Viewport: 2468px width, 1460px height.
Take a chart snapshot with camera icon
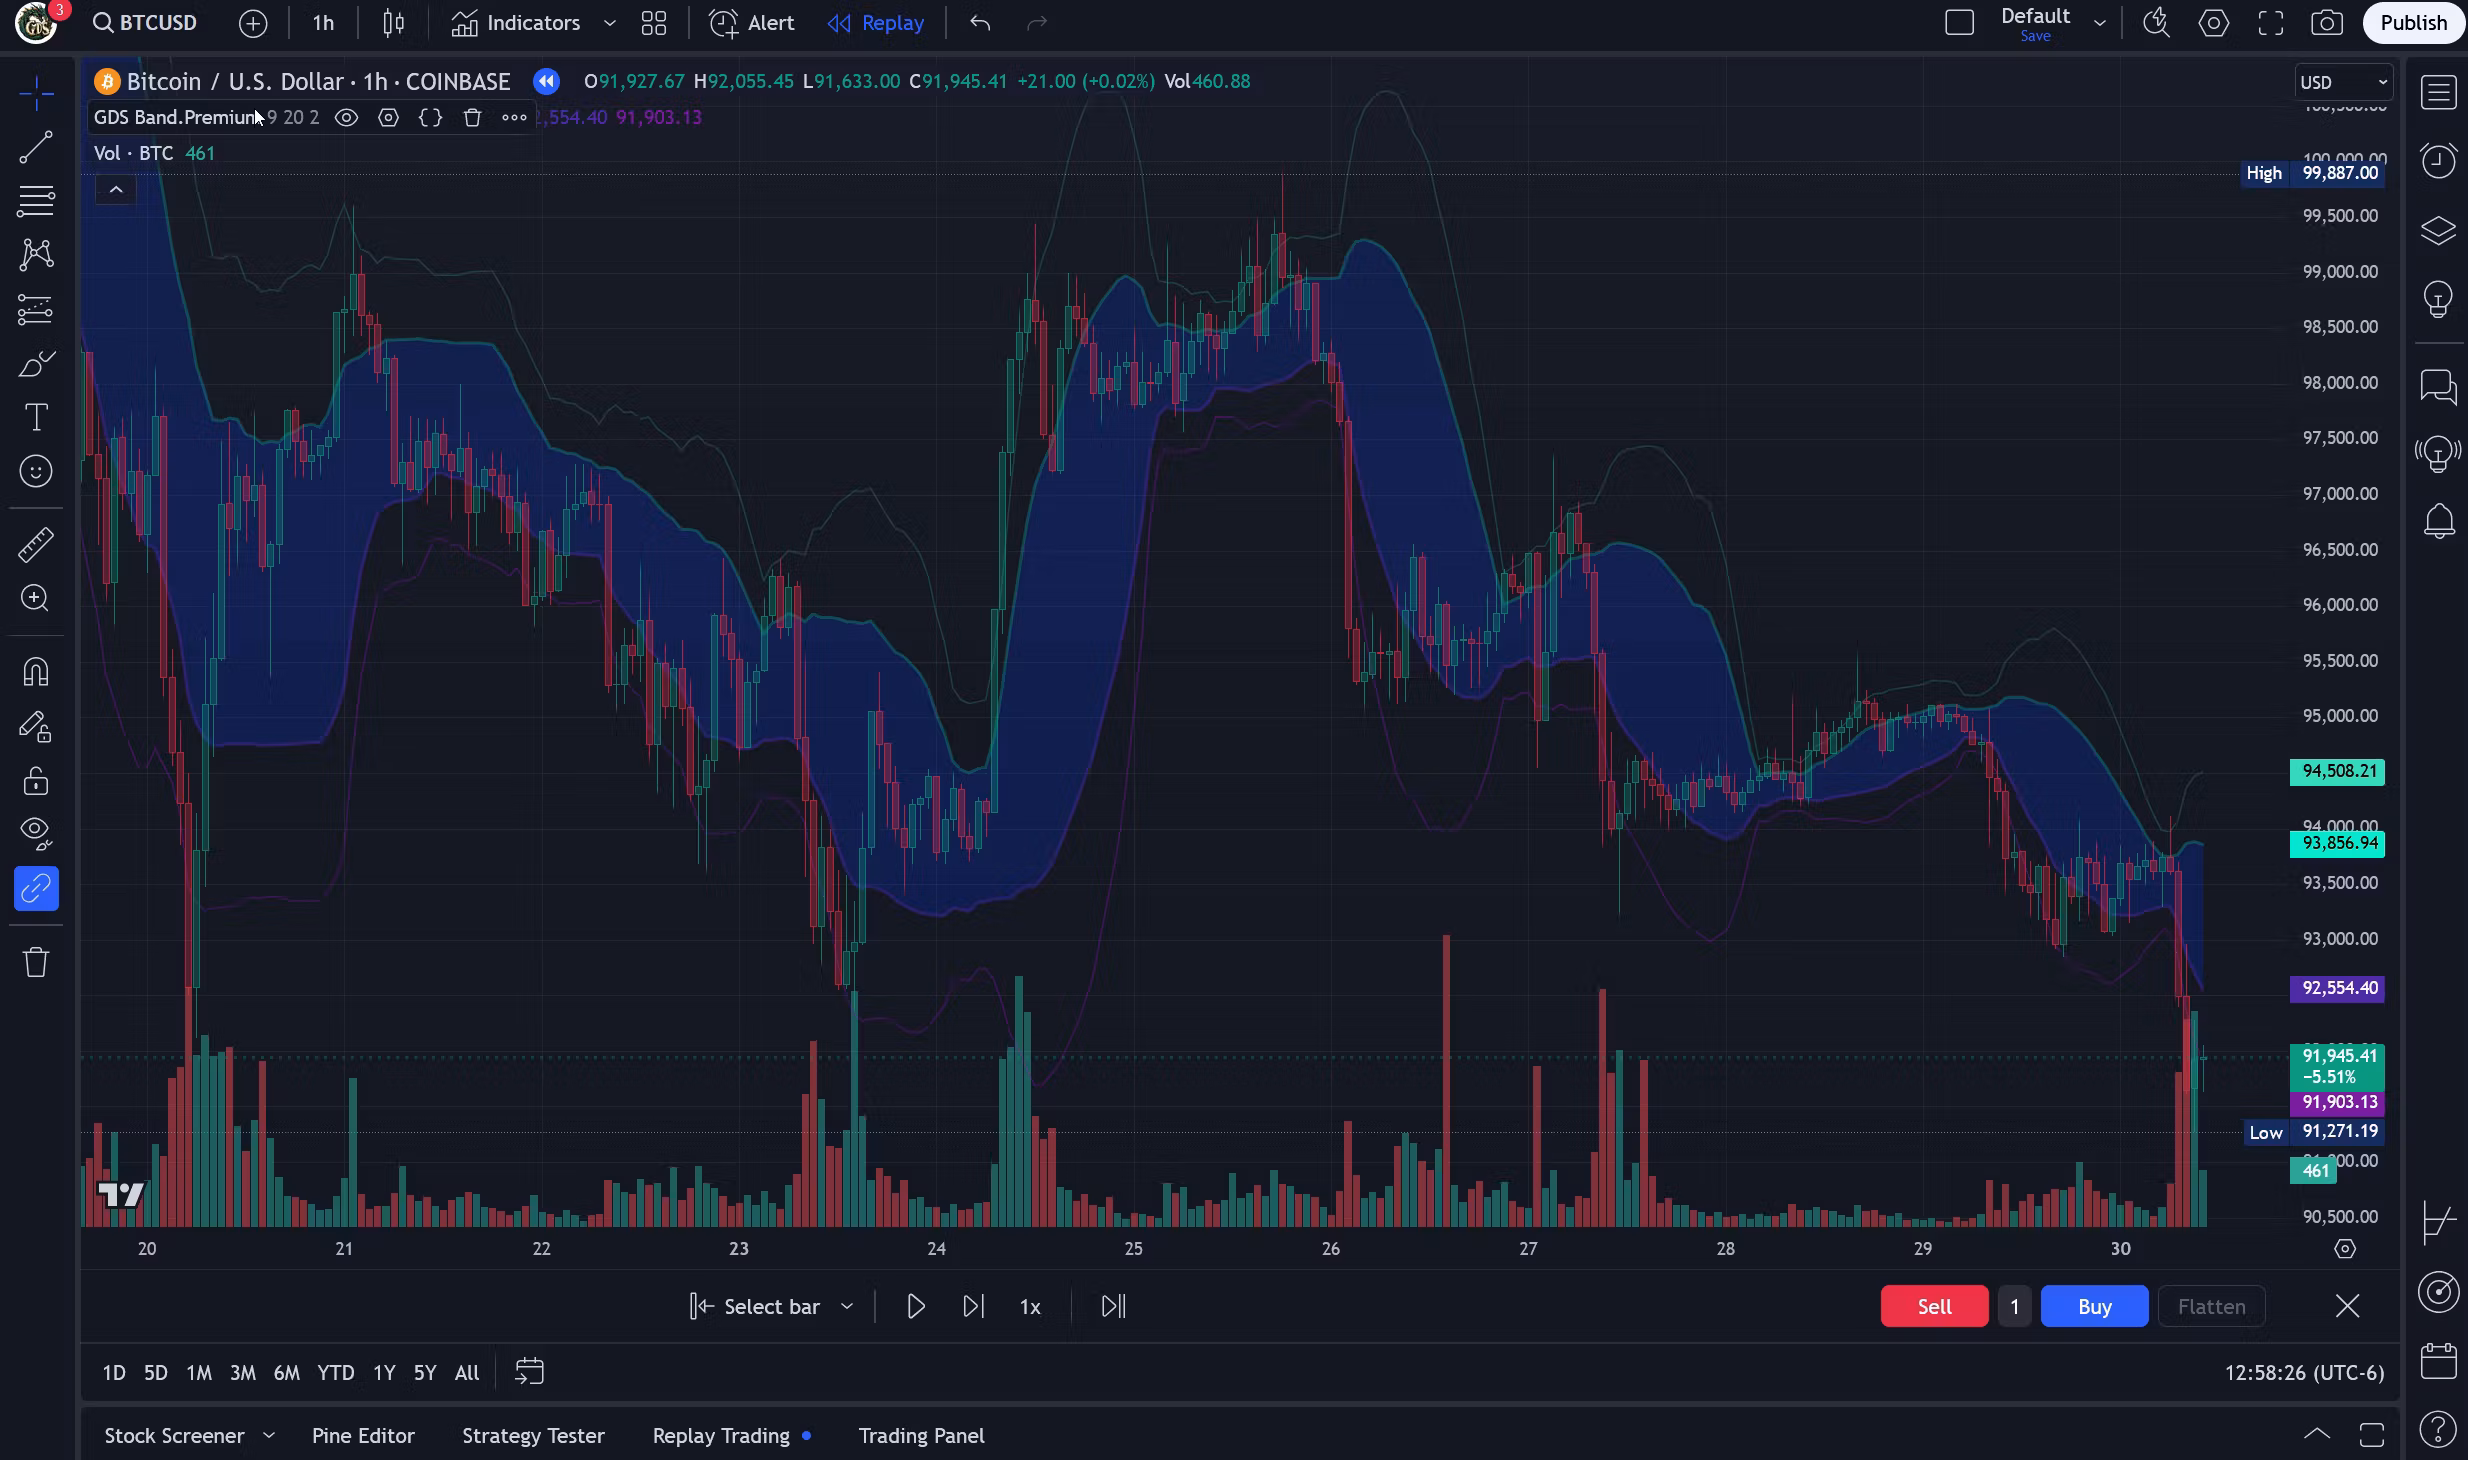pos(2327,23)
